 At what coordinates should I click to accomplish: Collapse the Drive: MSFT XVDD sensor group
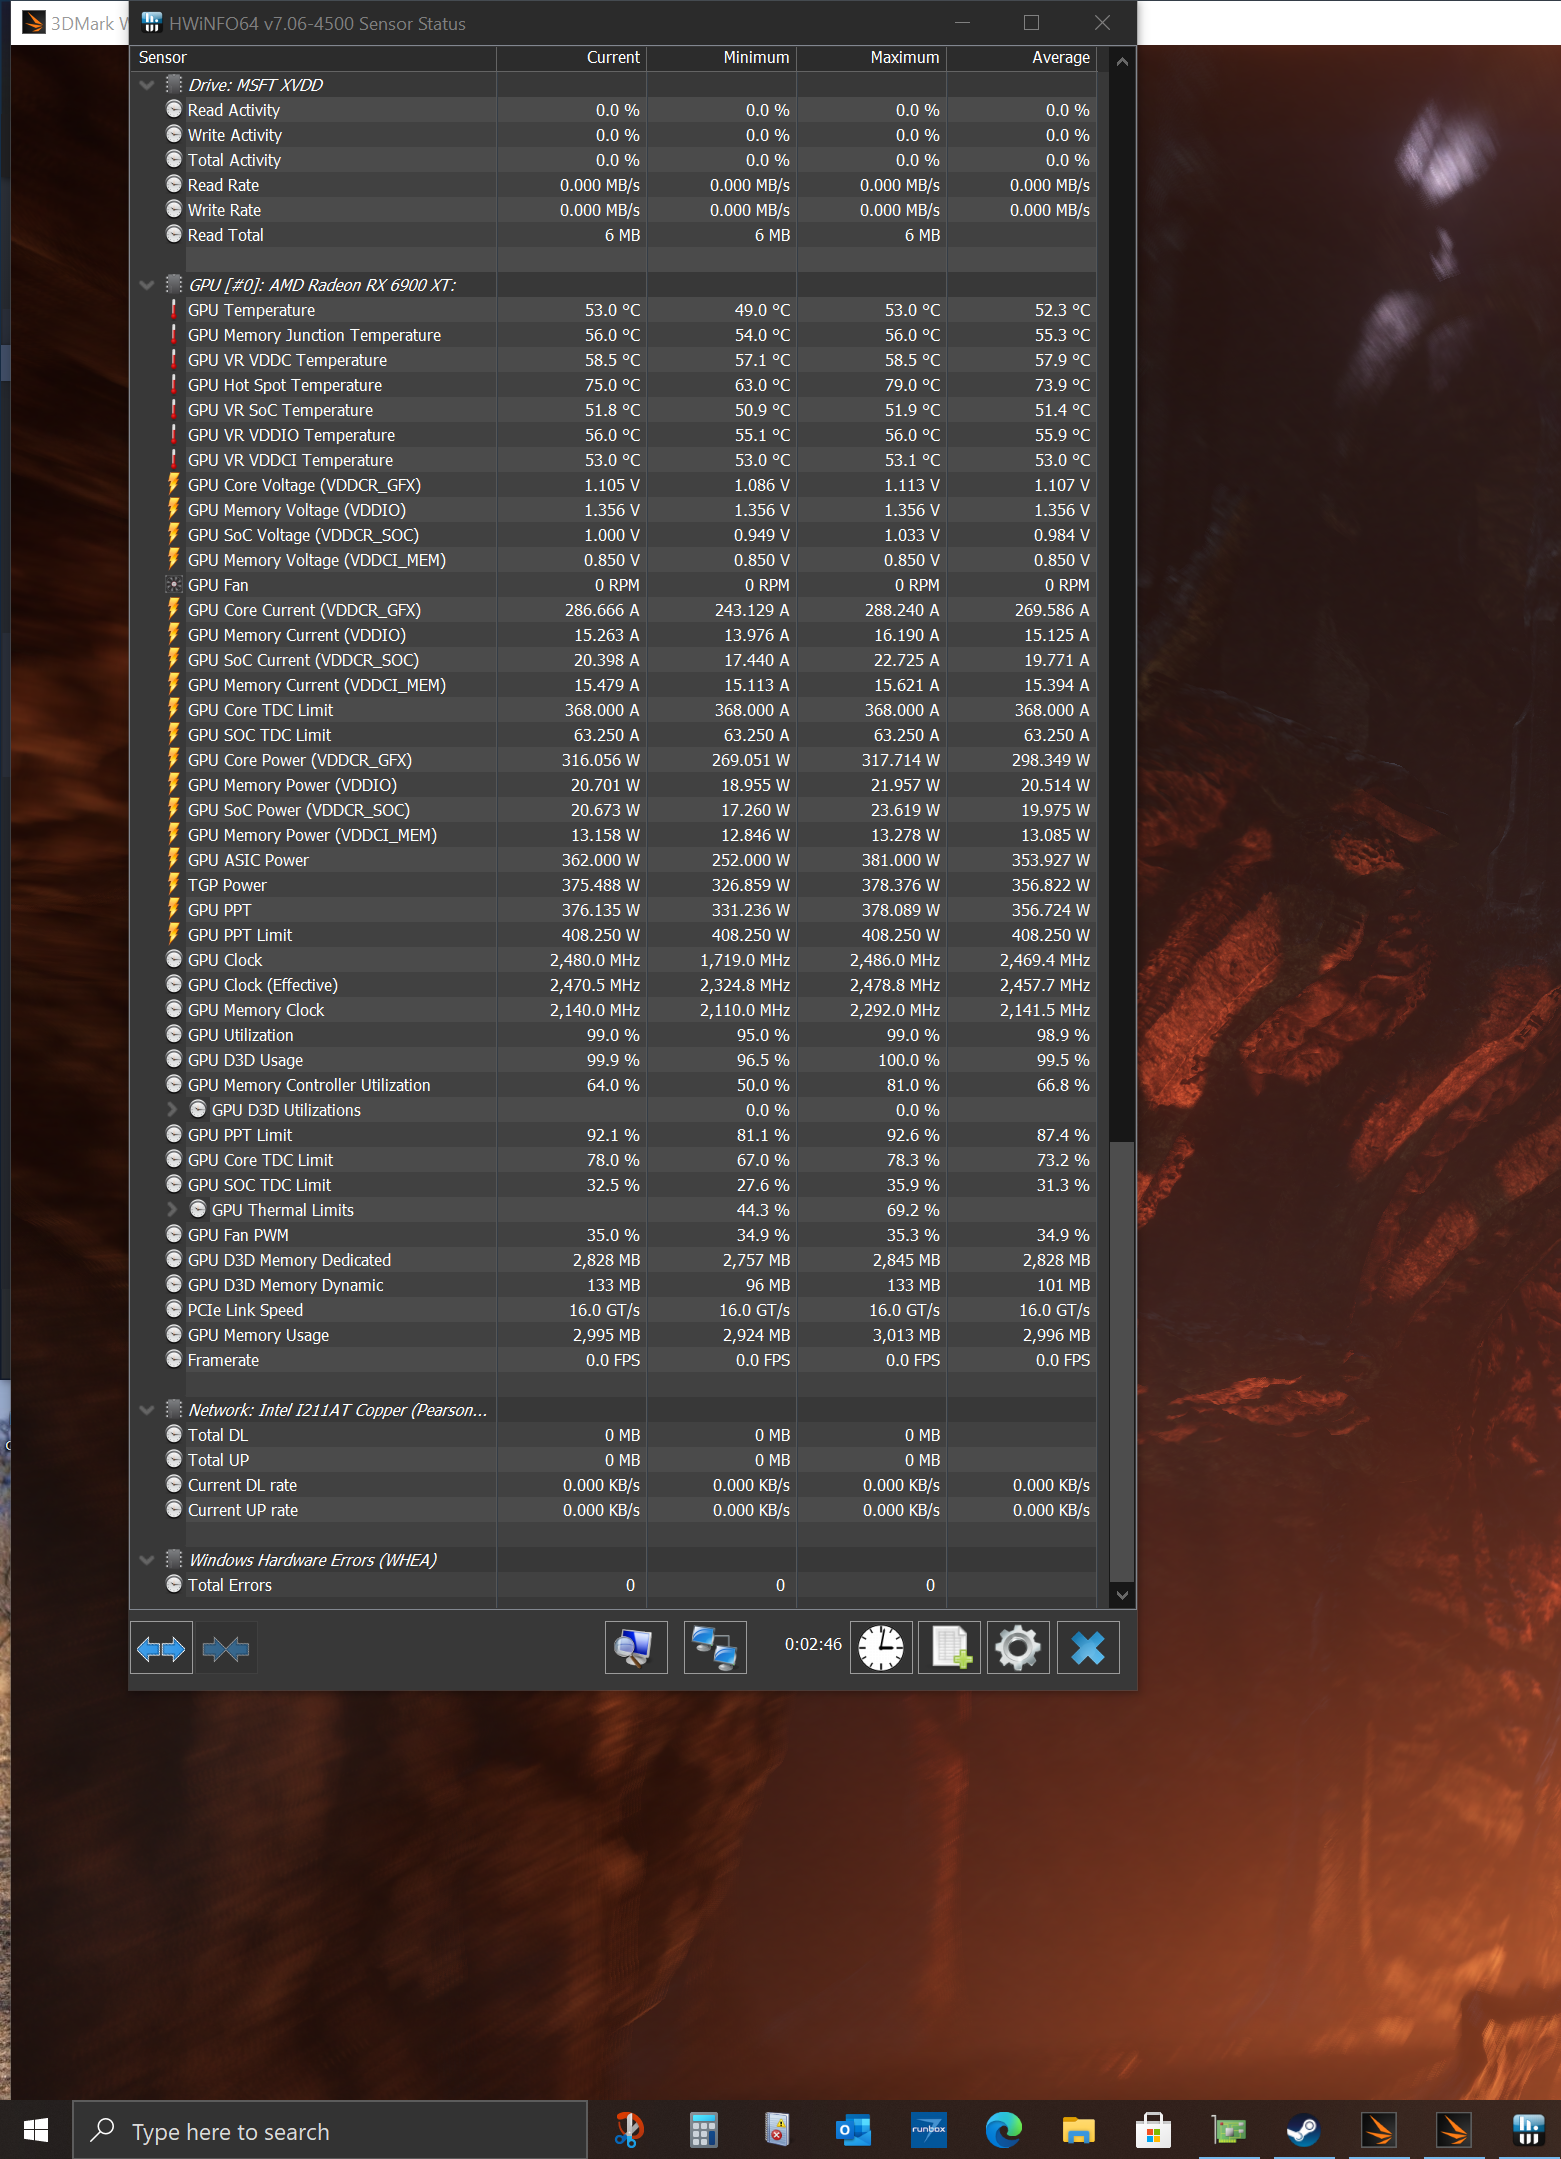147,85
